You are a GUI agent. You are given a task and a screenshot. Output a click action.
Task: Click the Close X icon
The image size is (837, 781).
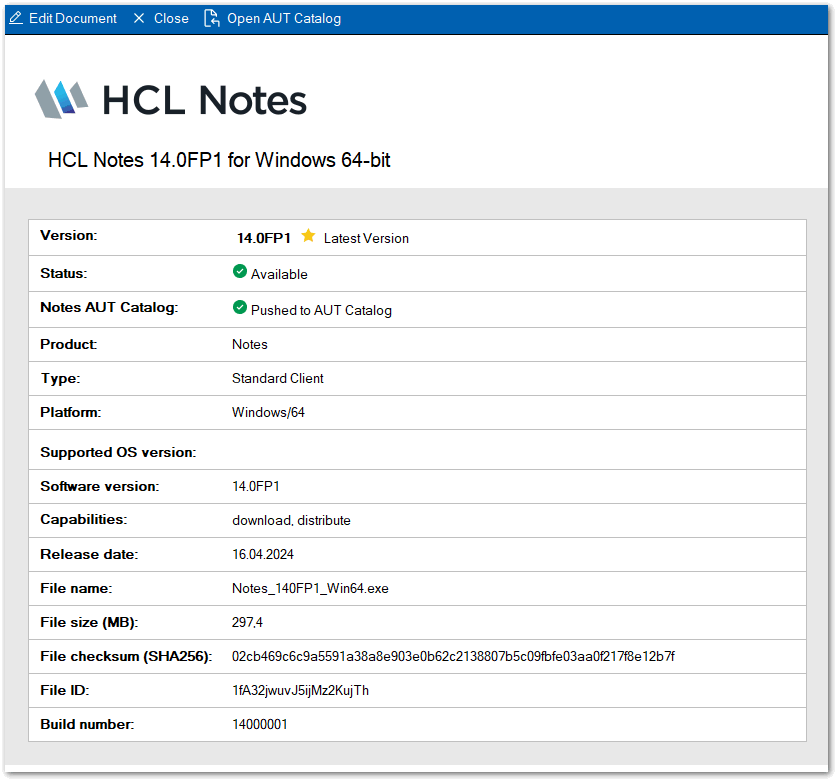pos(139,18)
